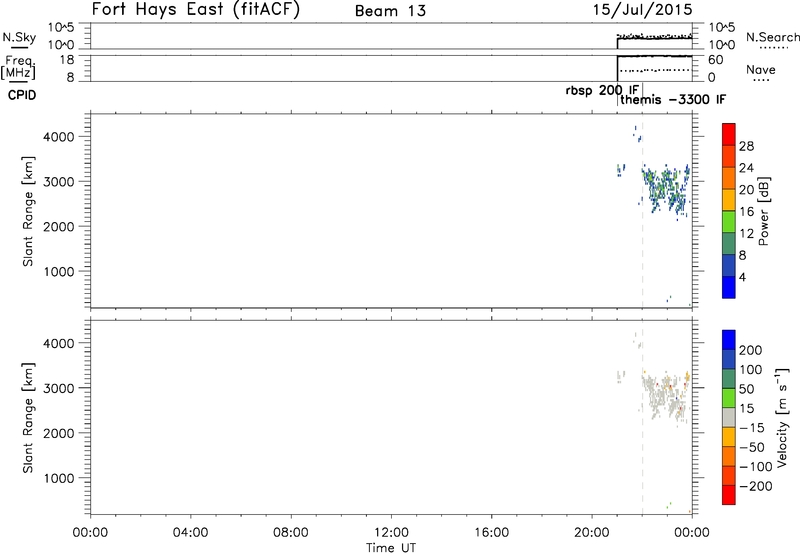Click the 'CPID' label

click(22, 95)
